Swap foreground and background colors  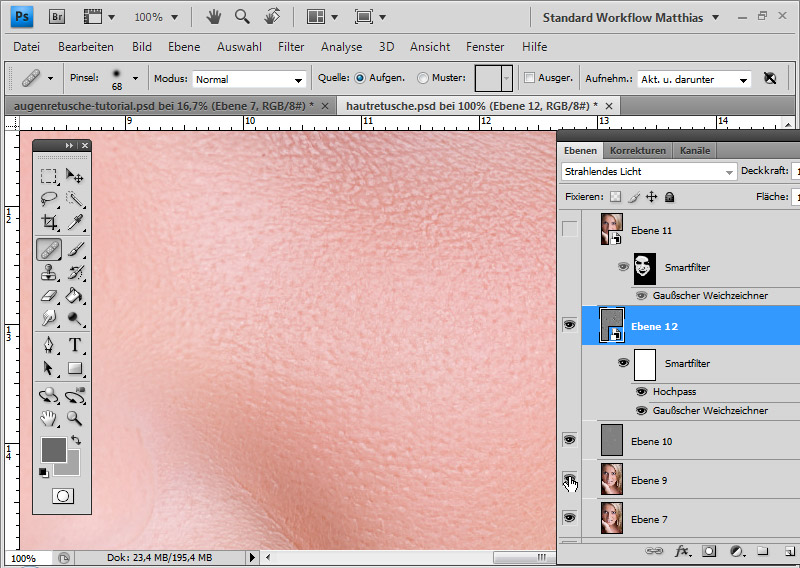[x=77, y=440]
